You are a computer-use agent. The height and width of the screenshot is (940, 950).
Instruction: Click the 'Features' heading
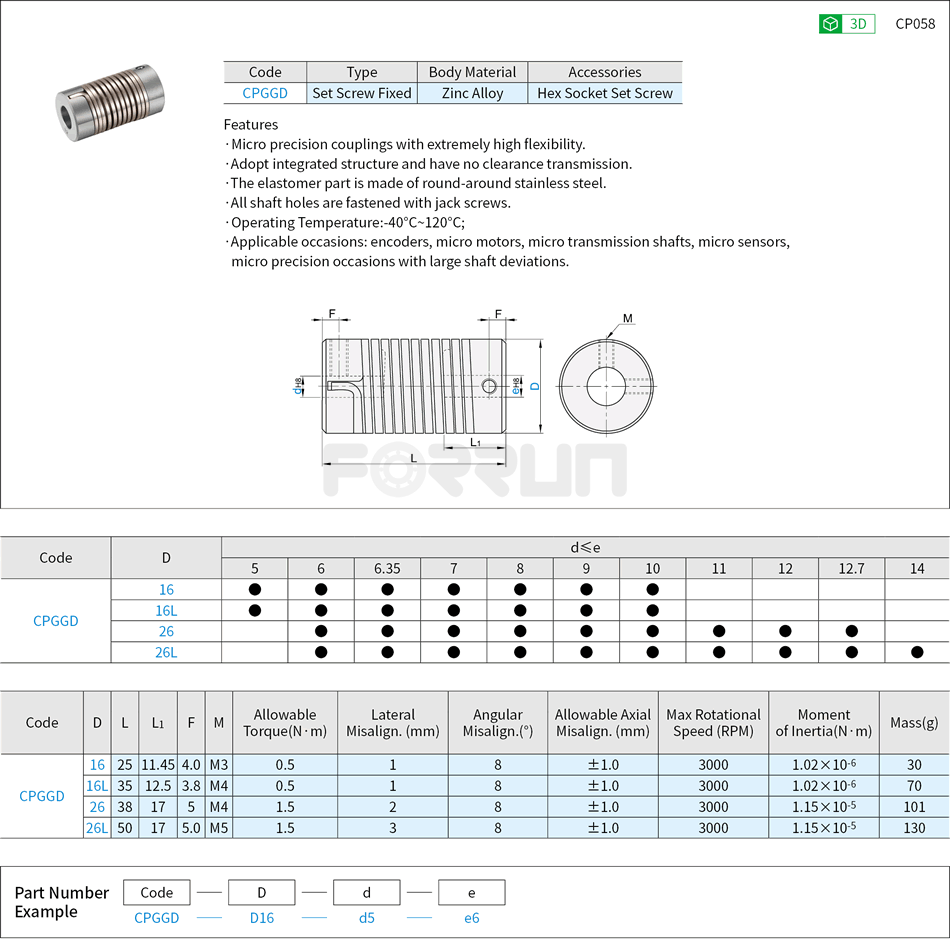click(x=251, y=125)
